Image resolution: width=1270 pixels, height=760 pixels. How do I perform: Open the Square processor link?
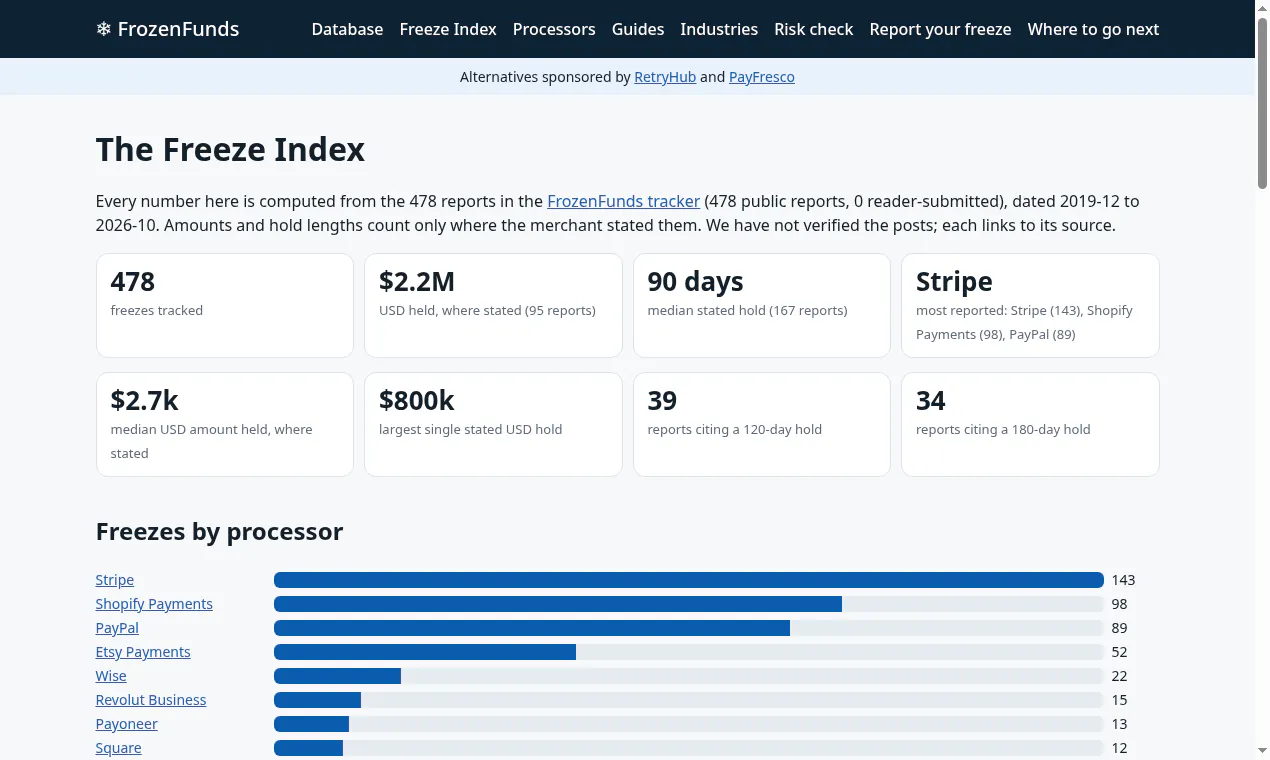119,748
